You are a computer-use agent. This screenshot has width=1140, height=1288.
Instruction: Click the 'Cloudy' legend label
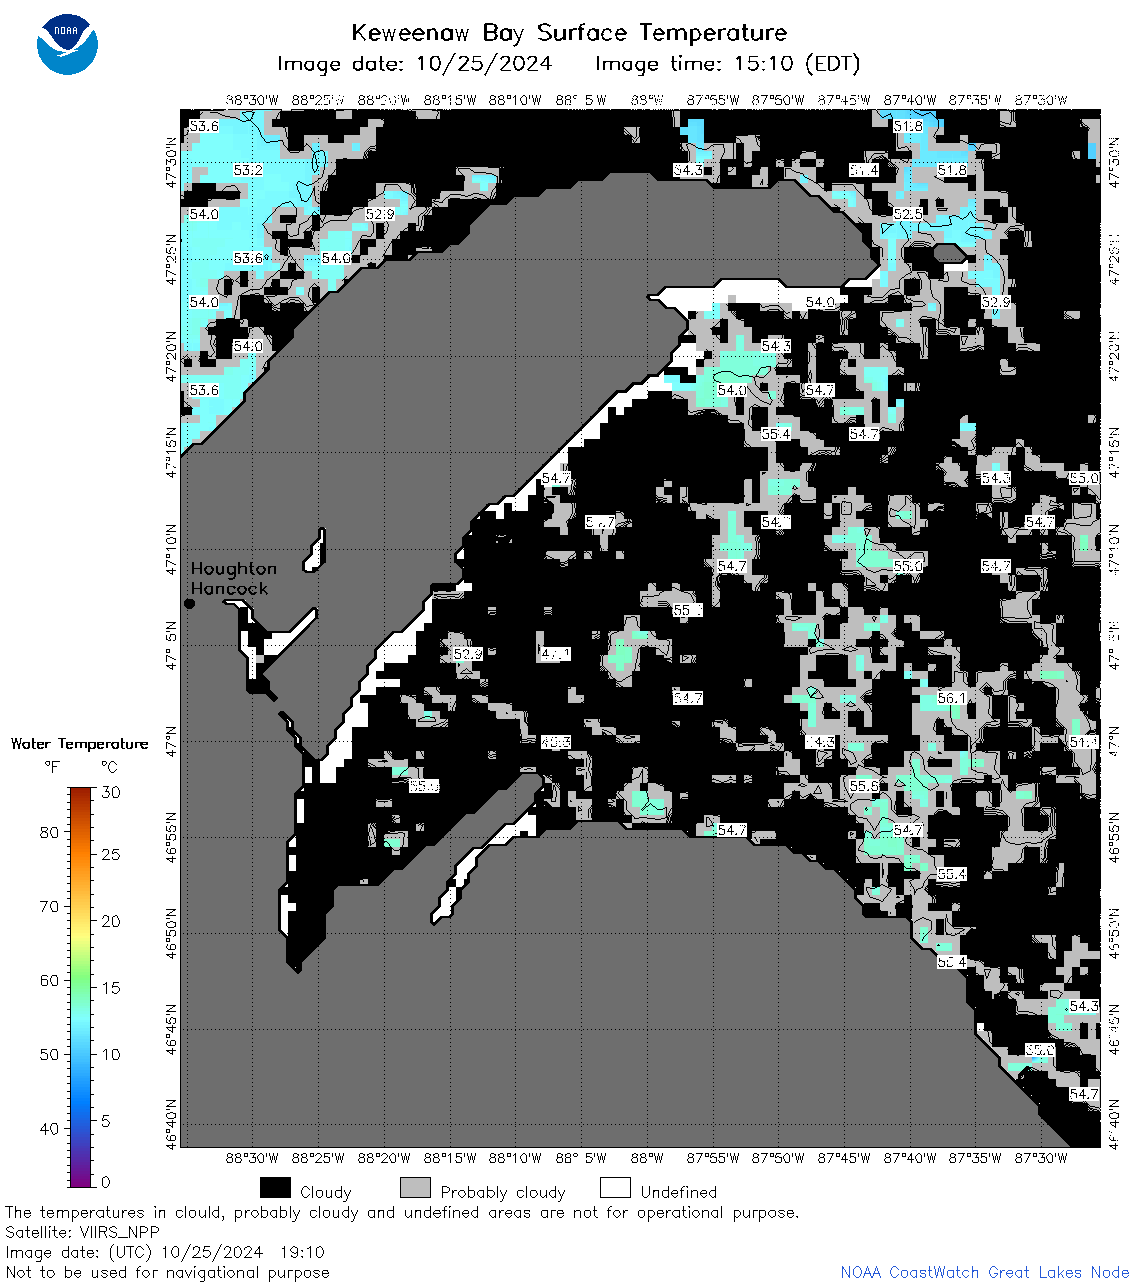click(326, 1192)
